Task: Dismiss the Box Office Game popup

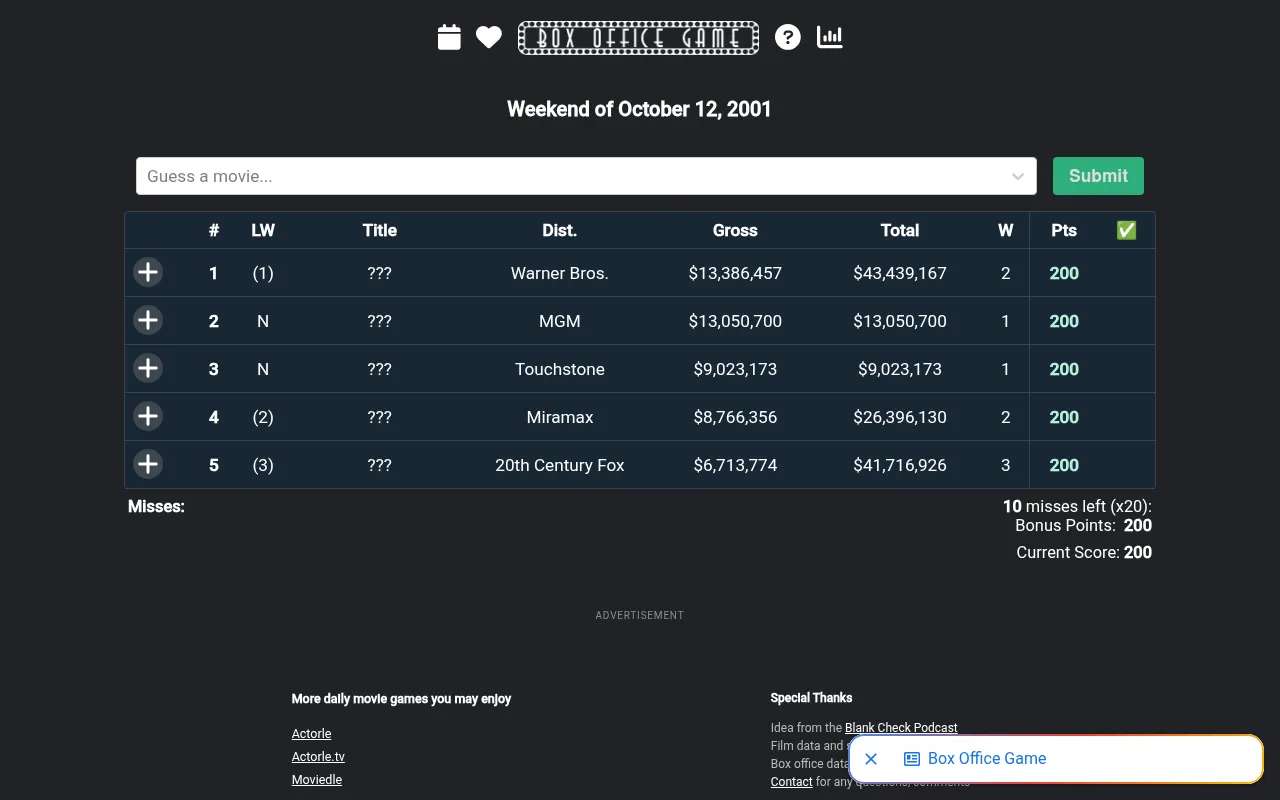Action: [x=871, y=759]
